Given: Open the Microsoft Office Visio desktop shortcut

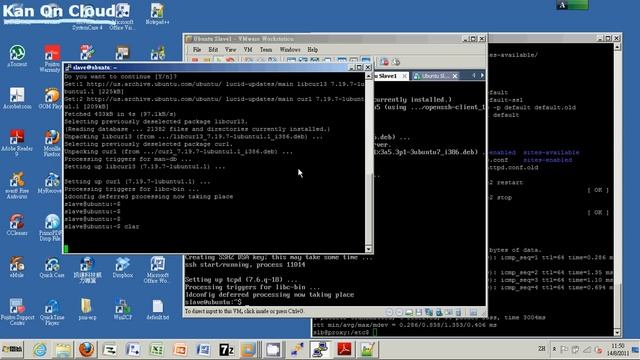Looking at the screenshot, I should 122,16.
